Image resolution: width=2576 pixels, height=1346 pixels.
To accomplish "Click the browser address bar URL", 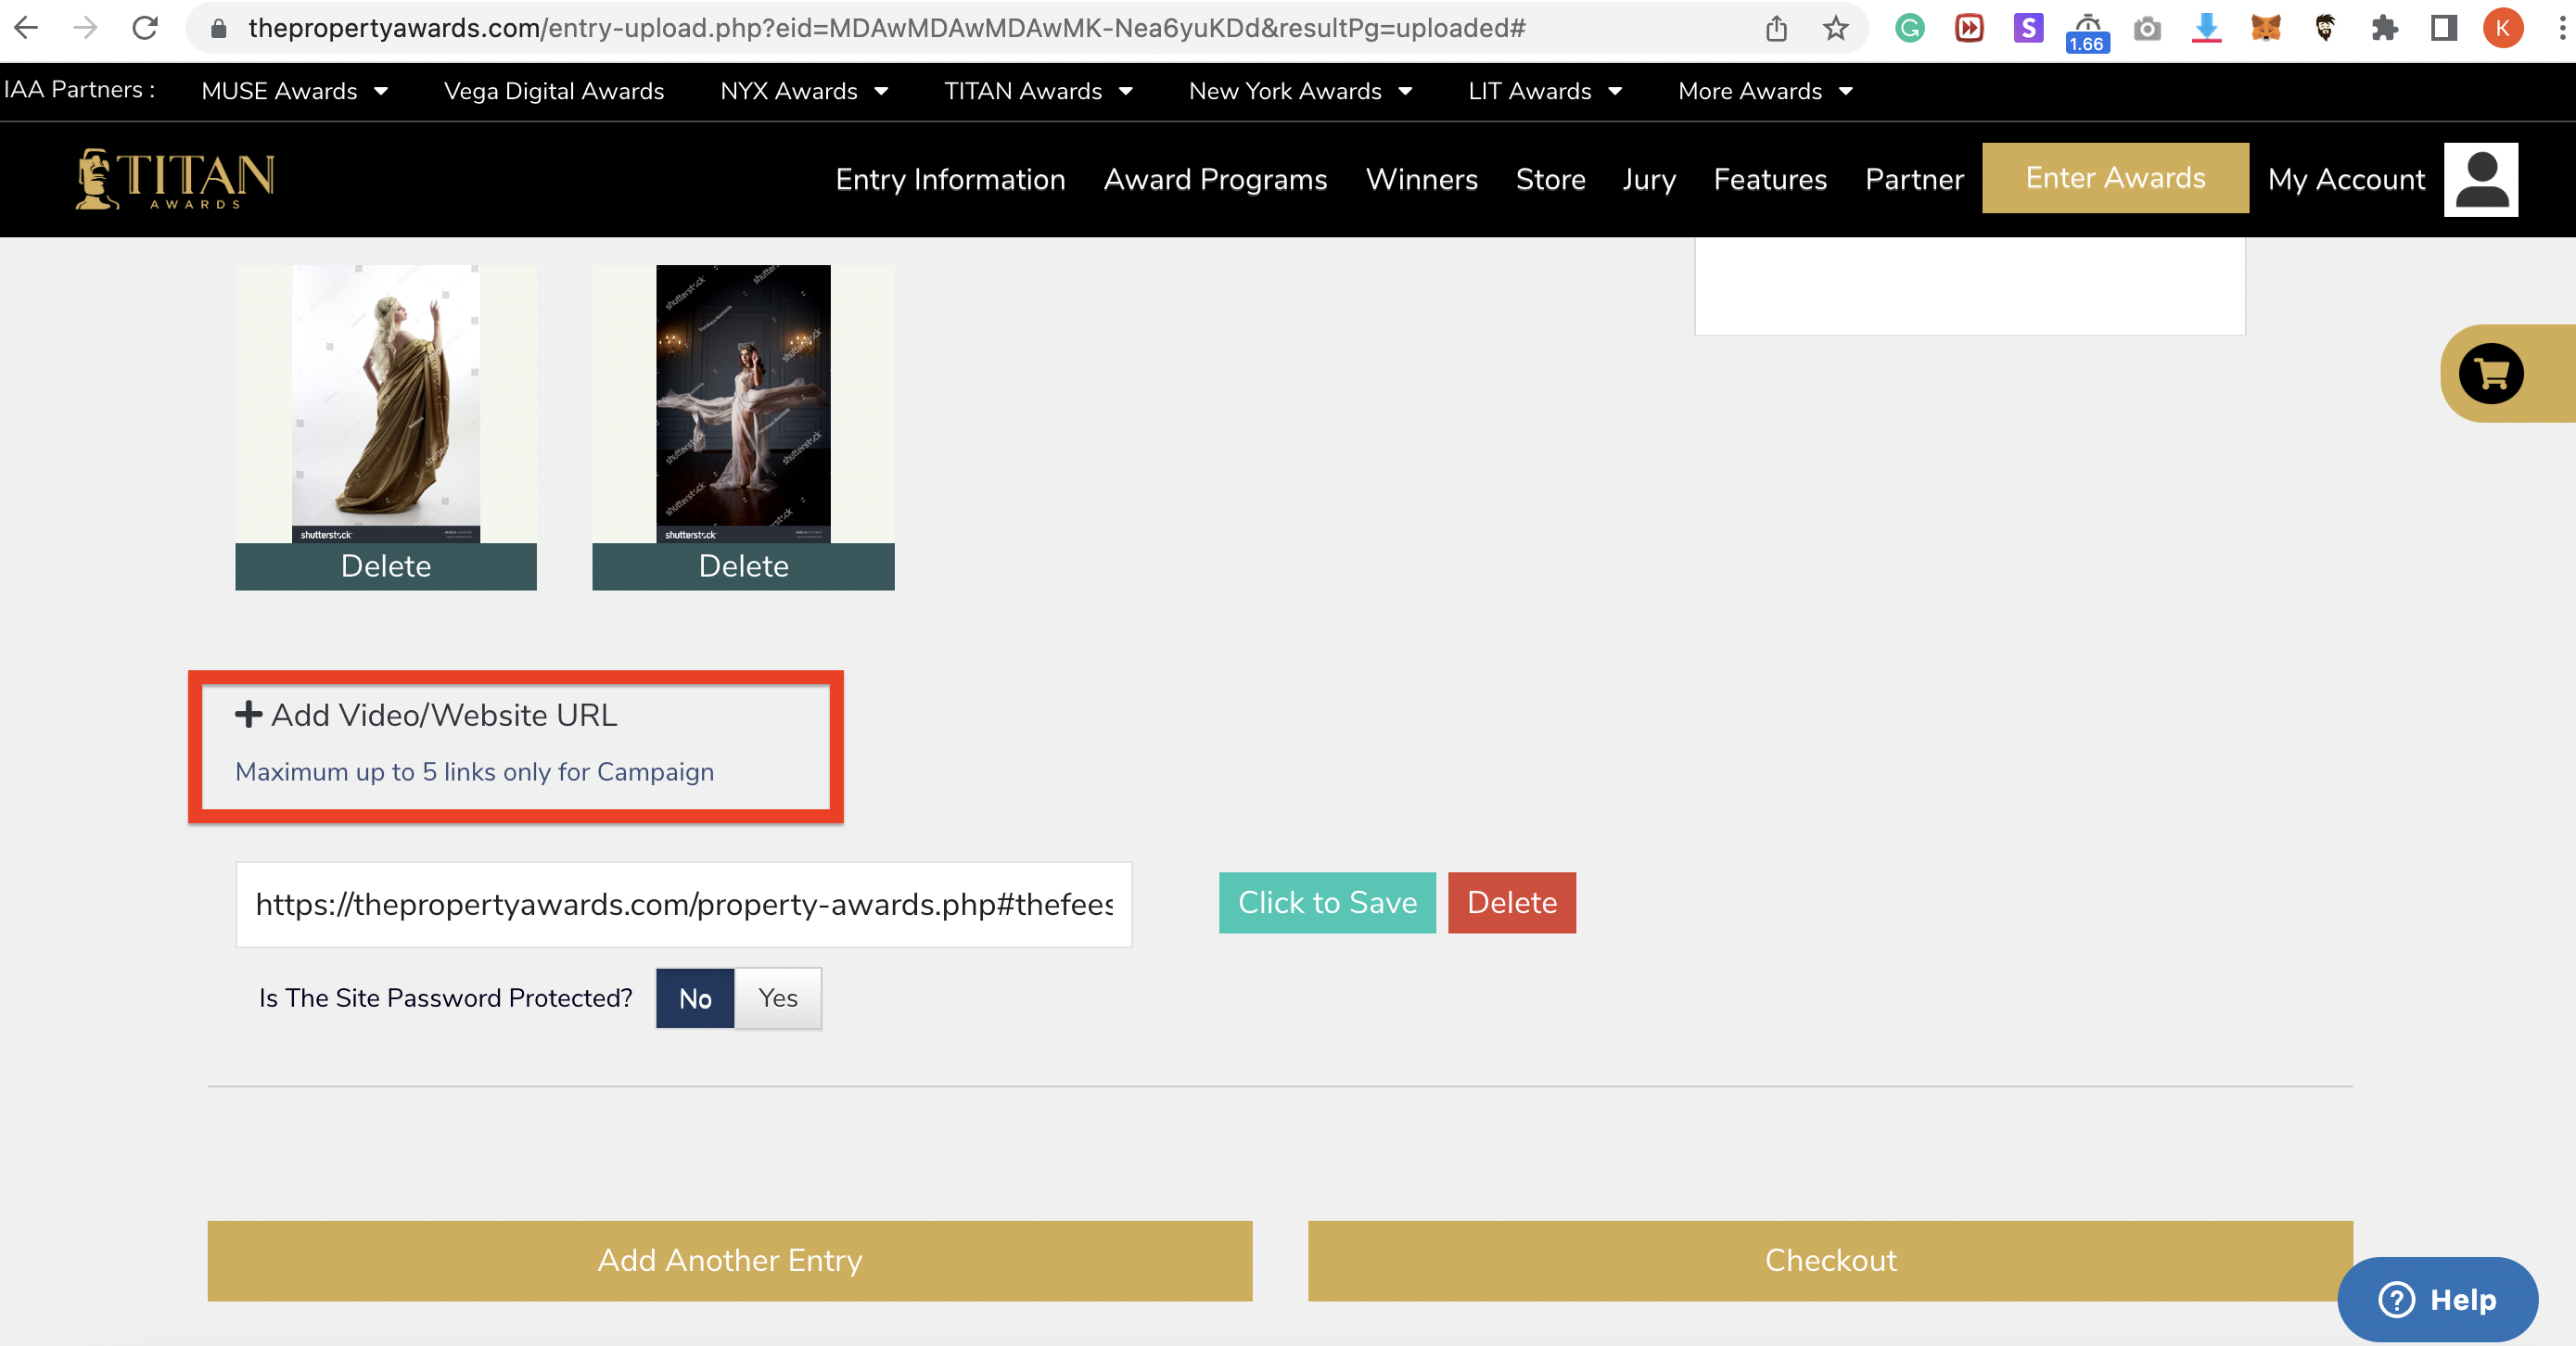I will pyautogui.click(x=886, y=28).
